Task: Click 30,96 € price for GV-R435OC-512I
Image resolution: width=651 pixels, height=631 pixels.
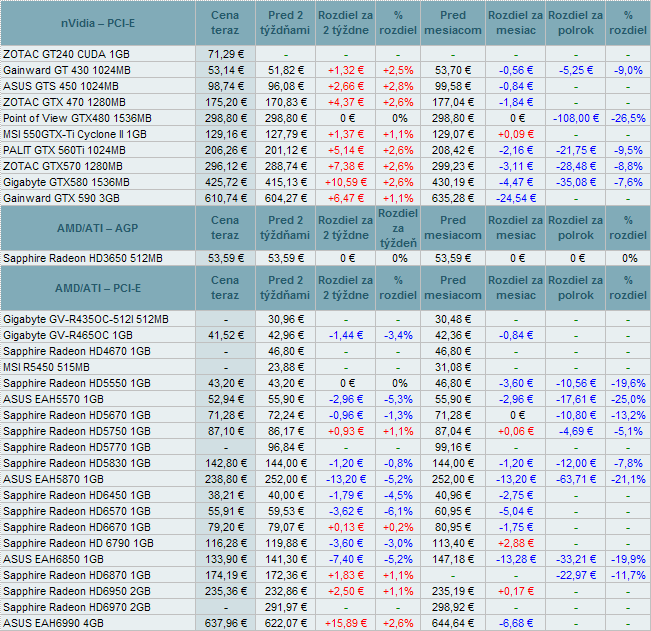Action: [286, 319]
